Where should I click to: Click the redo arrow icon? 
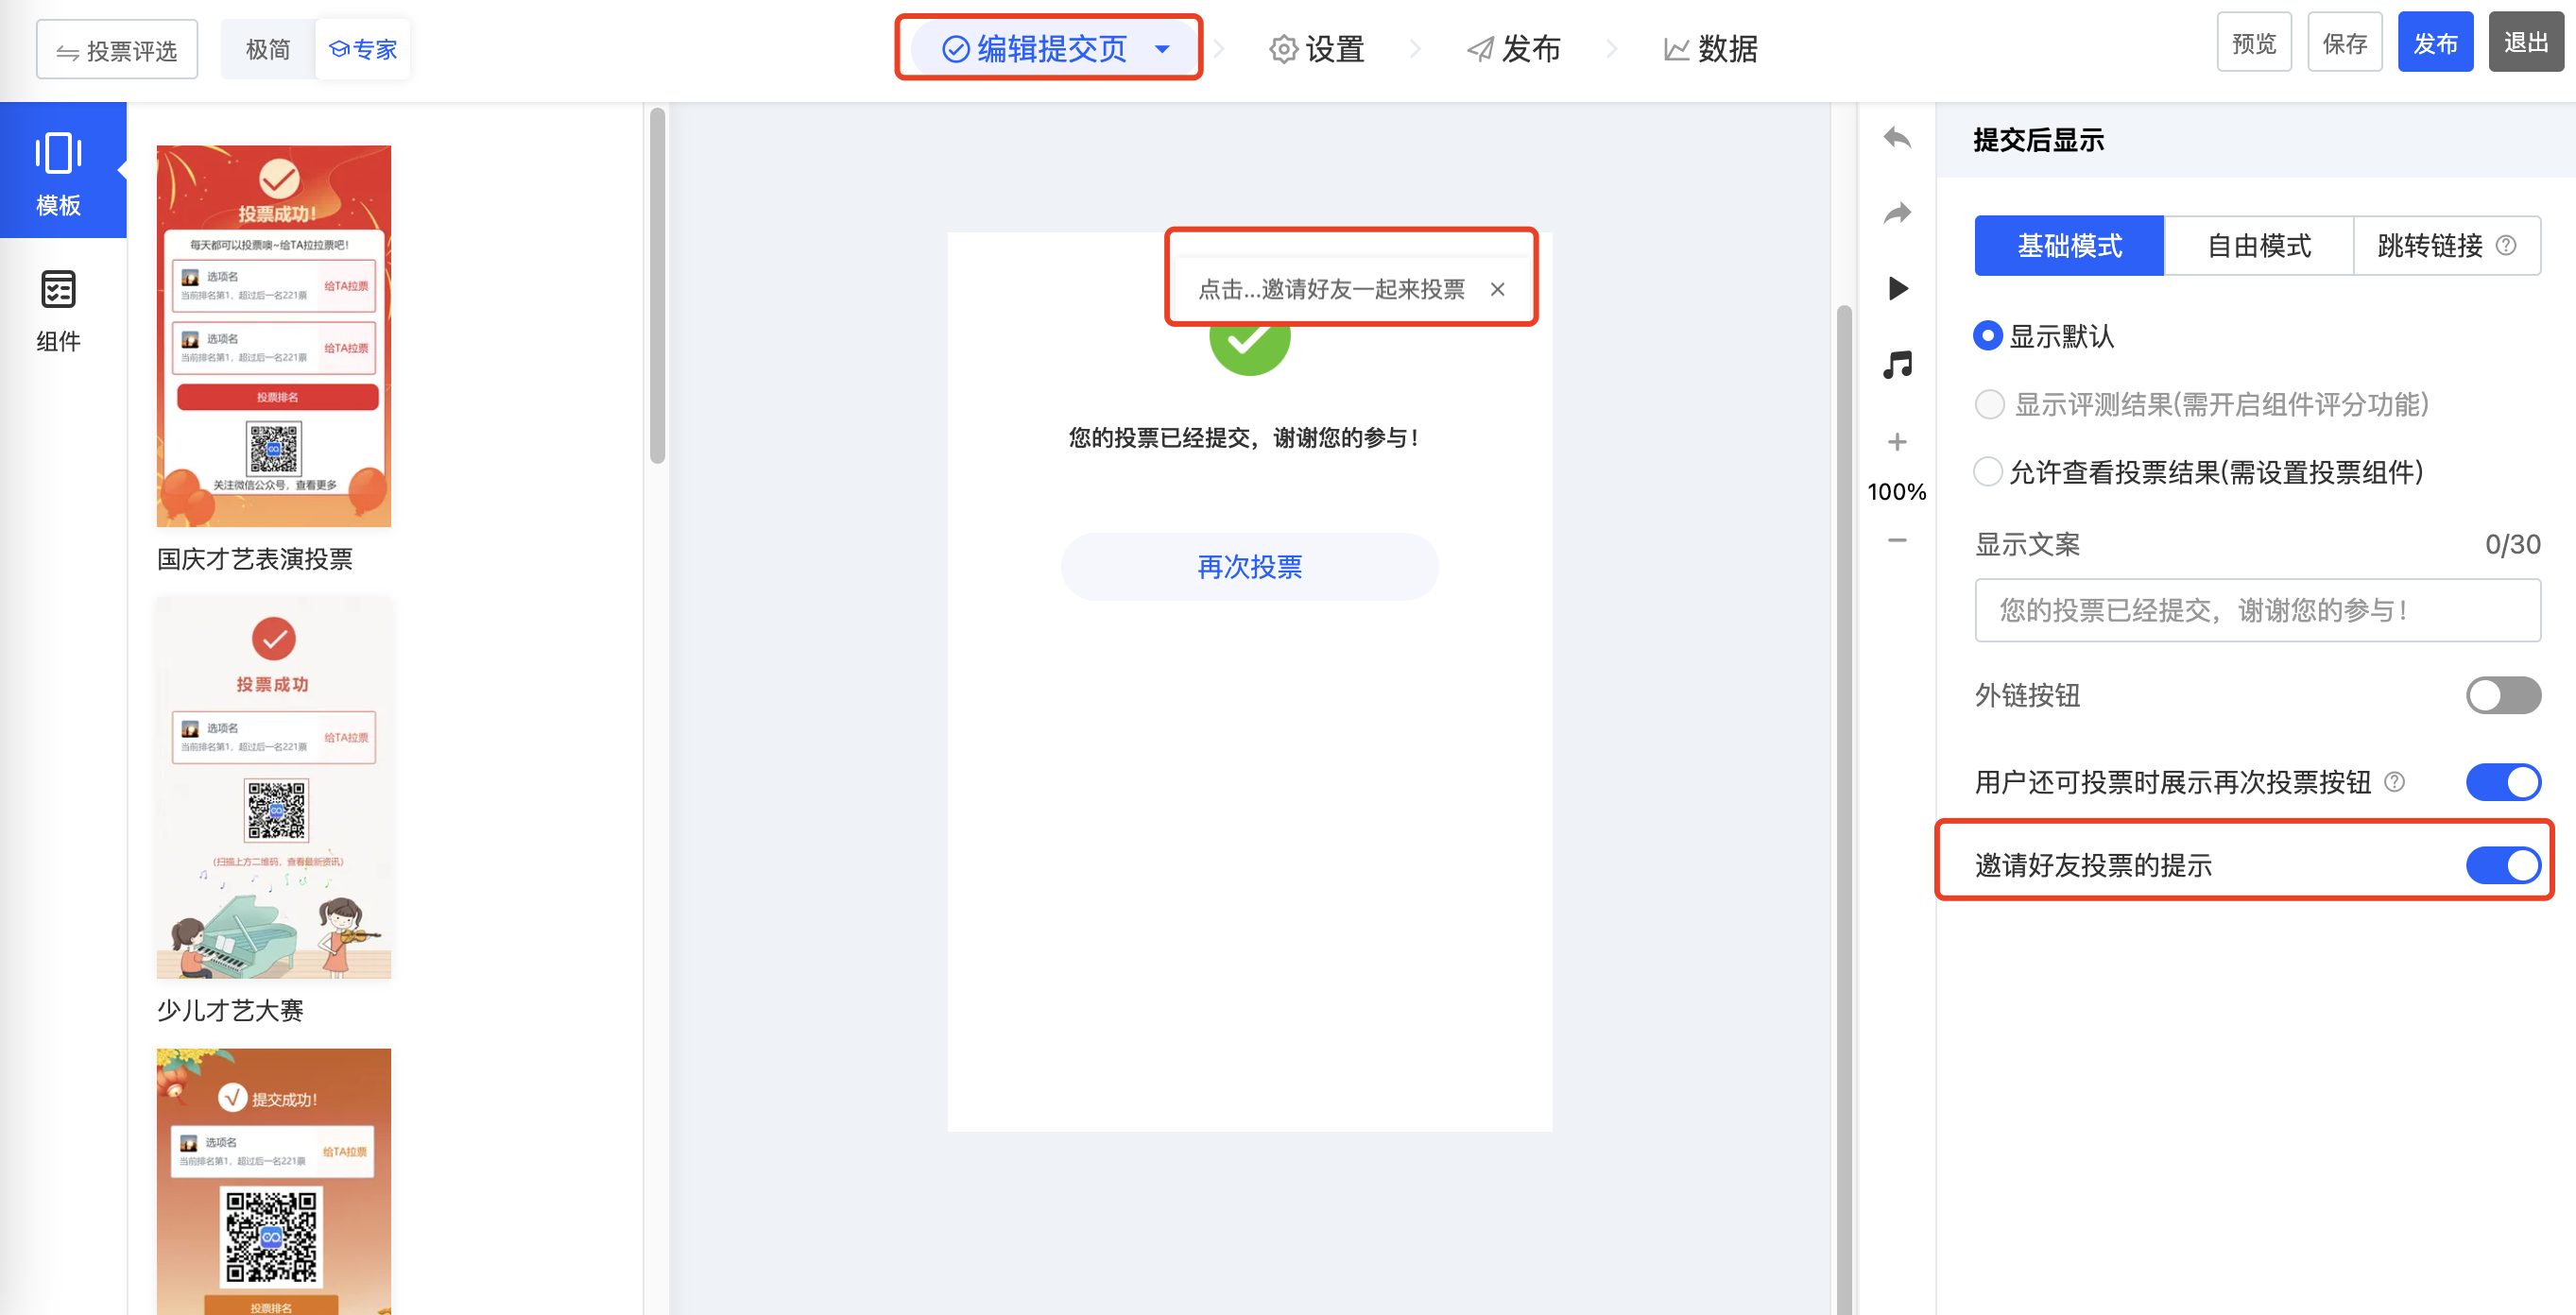(x=1896, y=213)
